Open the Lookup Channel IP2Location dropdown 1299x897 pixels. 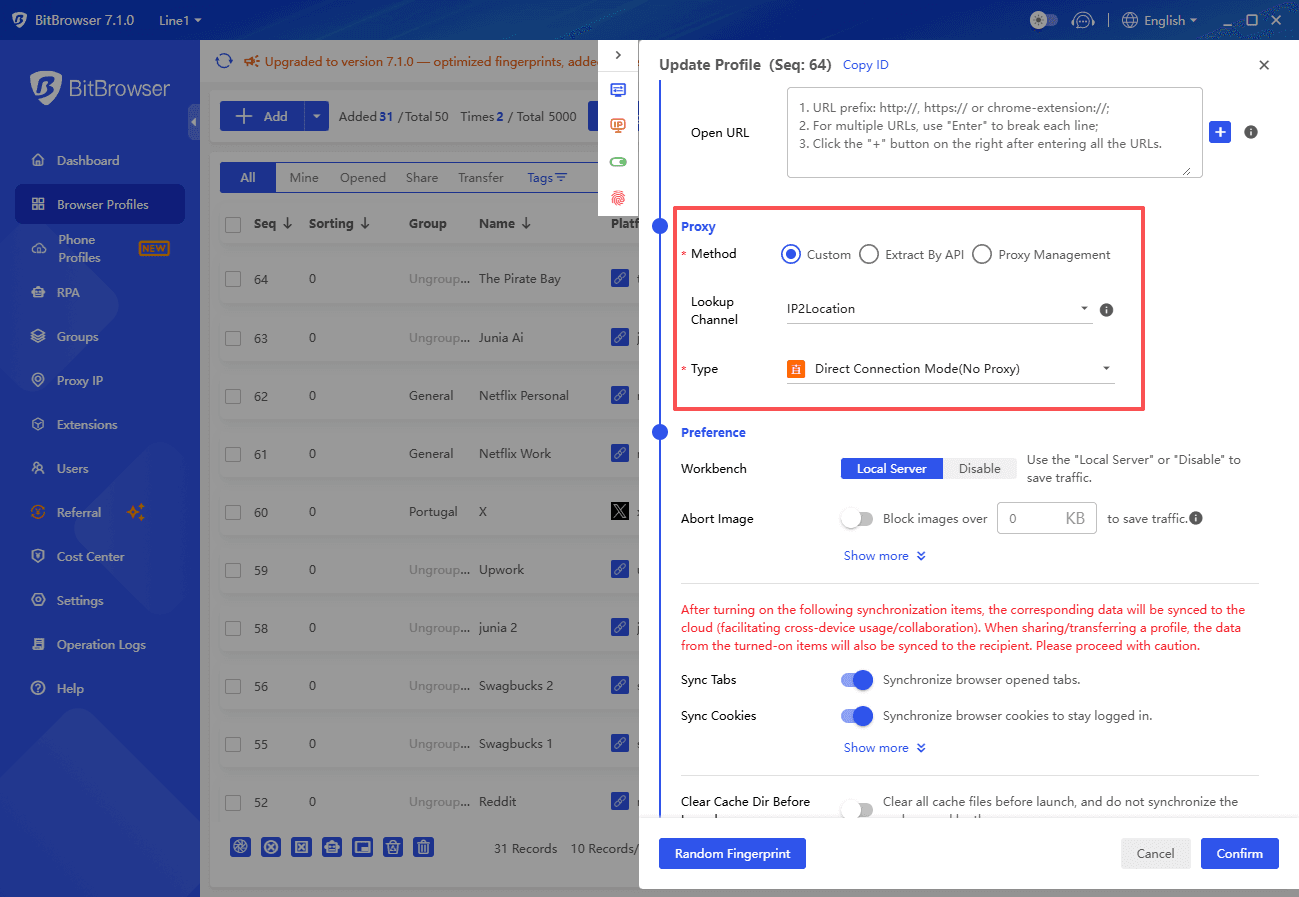940,309
